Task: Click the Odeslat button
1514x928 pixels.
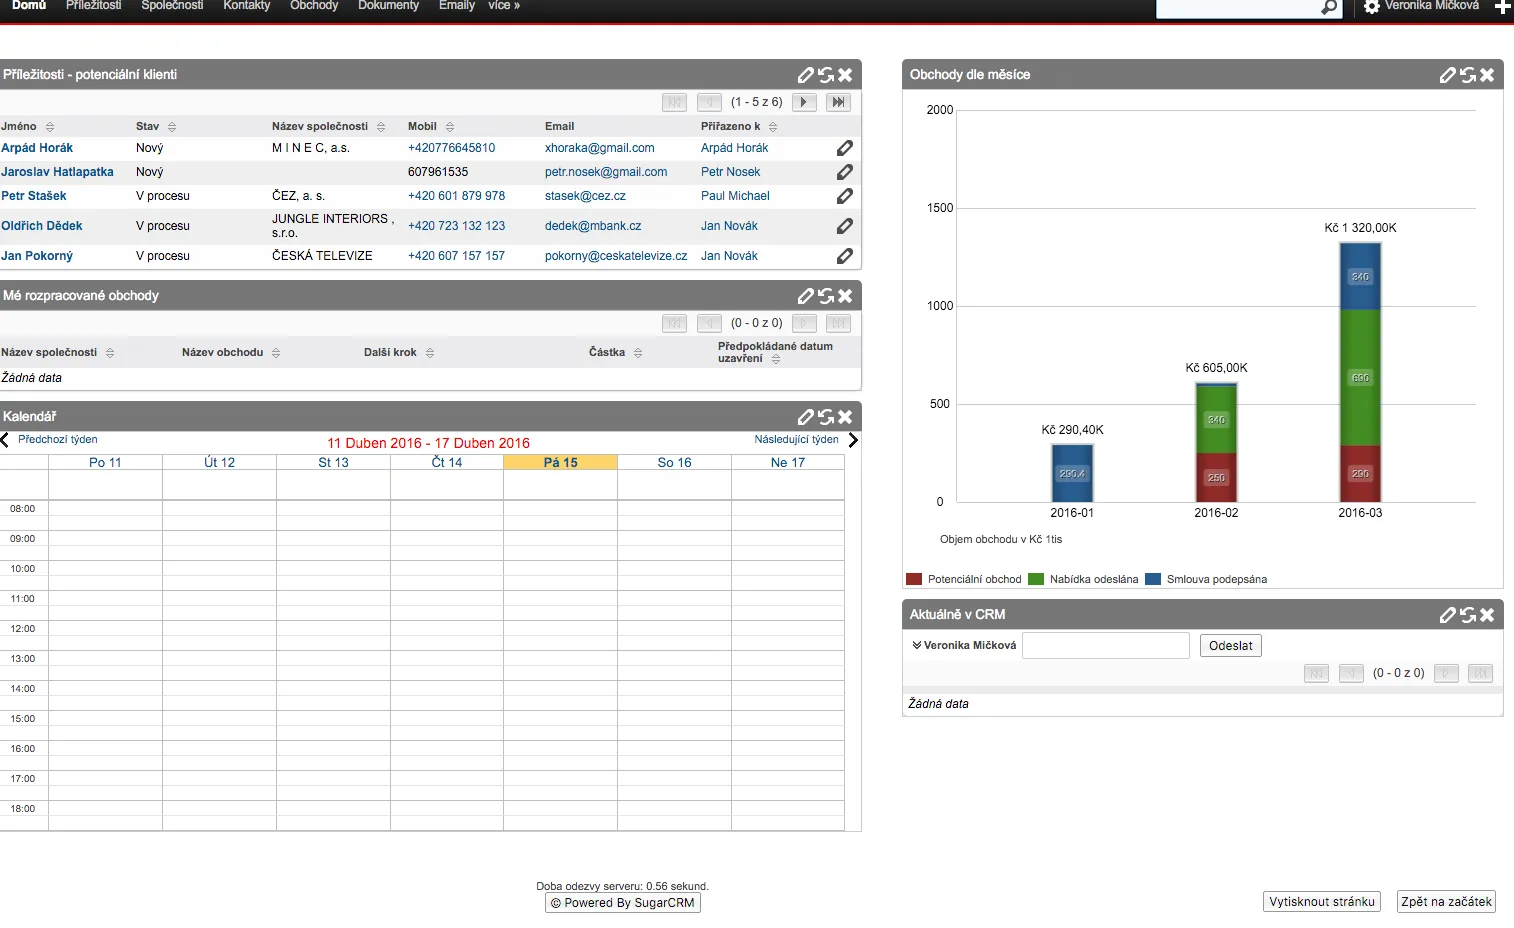Action: pos(1231,646)
